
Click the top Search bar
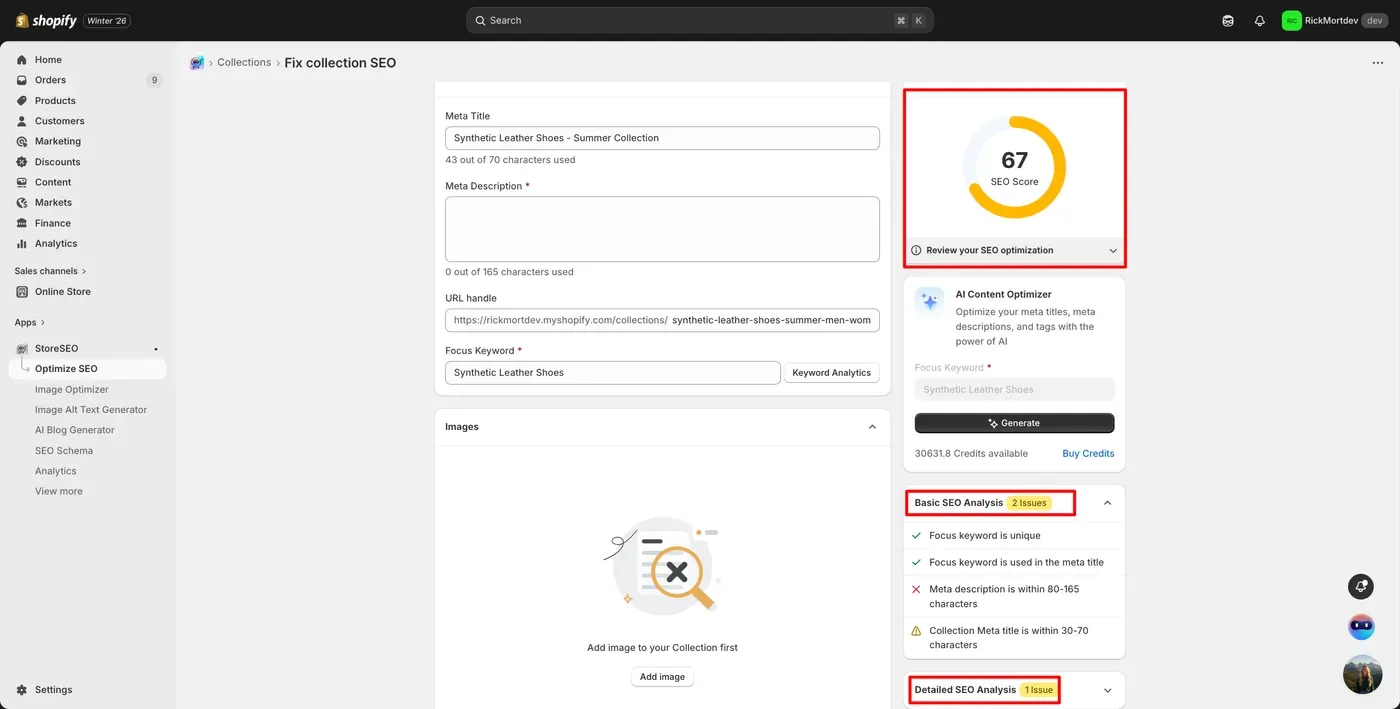(x=699, y=20)
